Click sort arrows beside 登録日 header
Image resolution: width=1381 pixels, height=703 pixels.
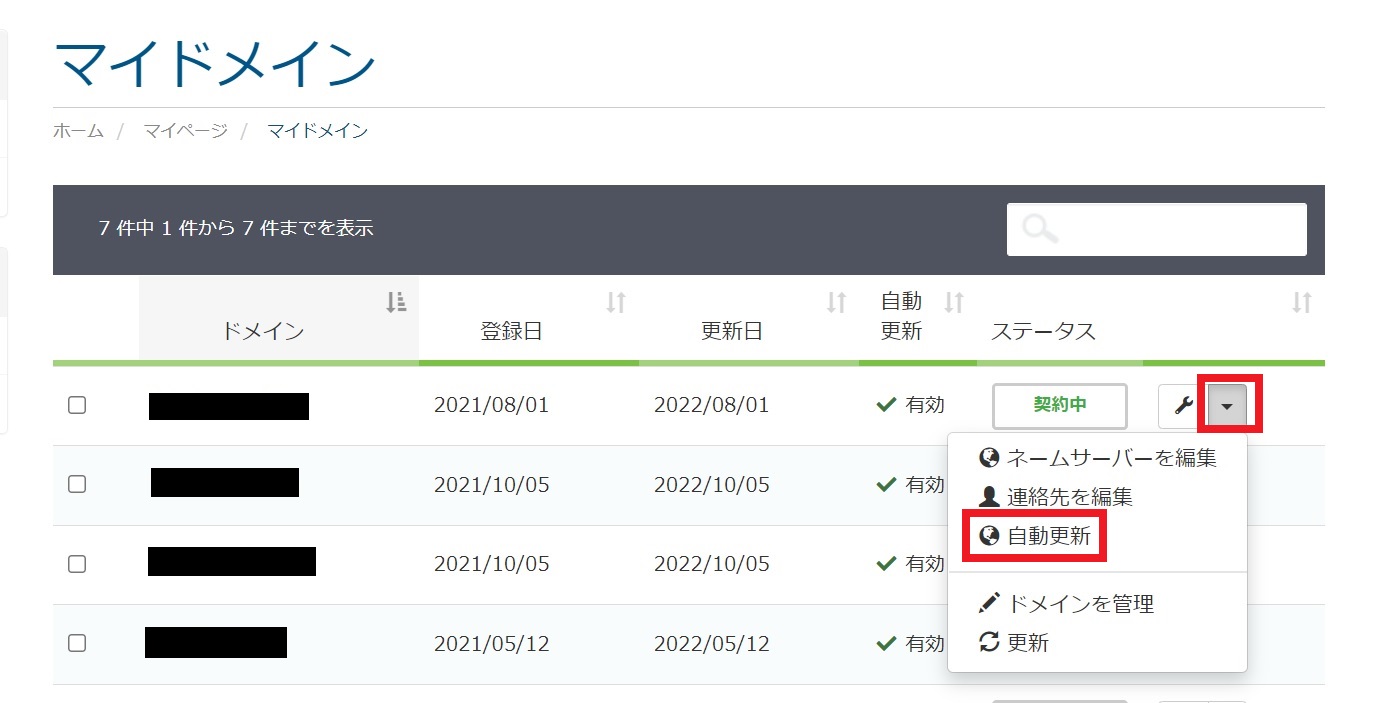(616, 302)
